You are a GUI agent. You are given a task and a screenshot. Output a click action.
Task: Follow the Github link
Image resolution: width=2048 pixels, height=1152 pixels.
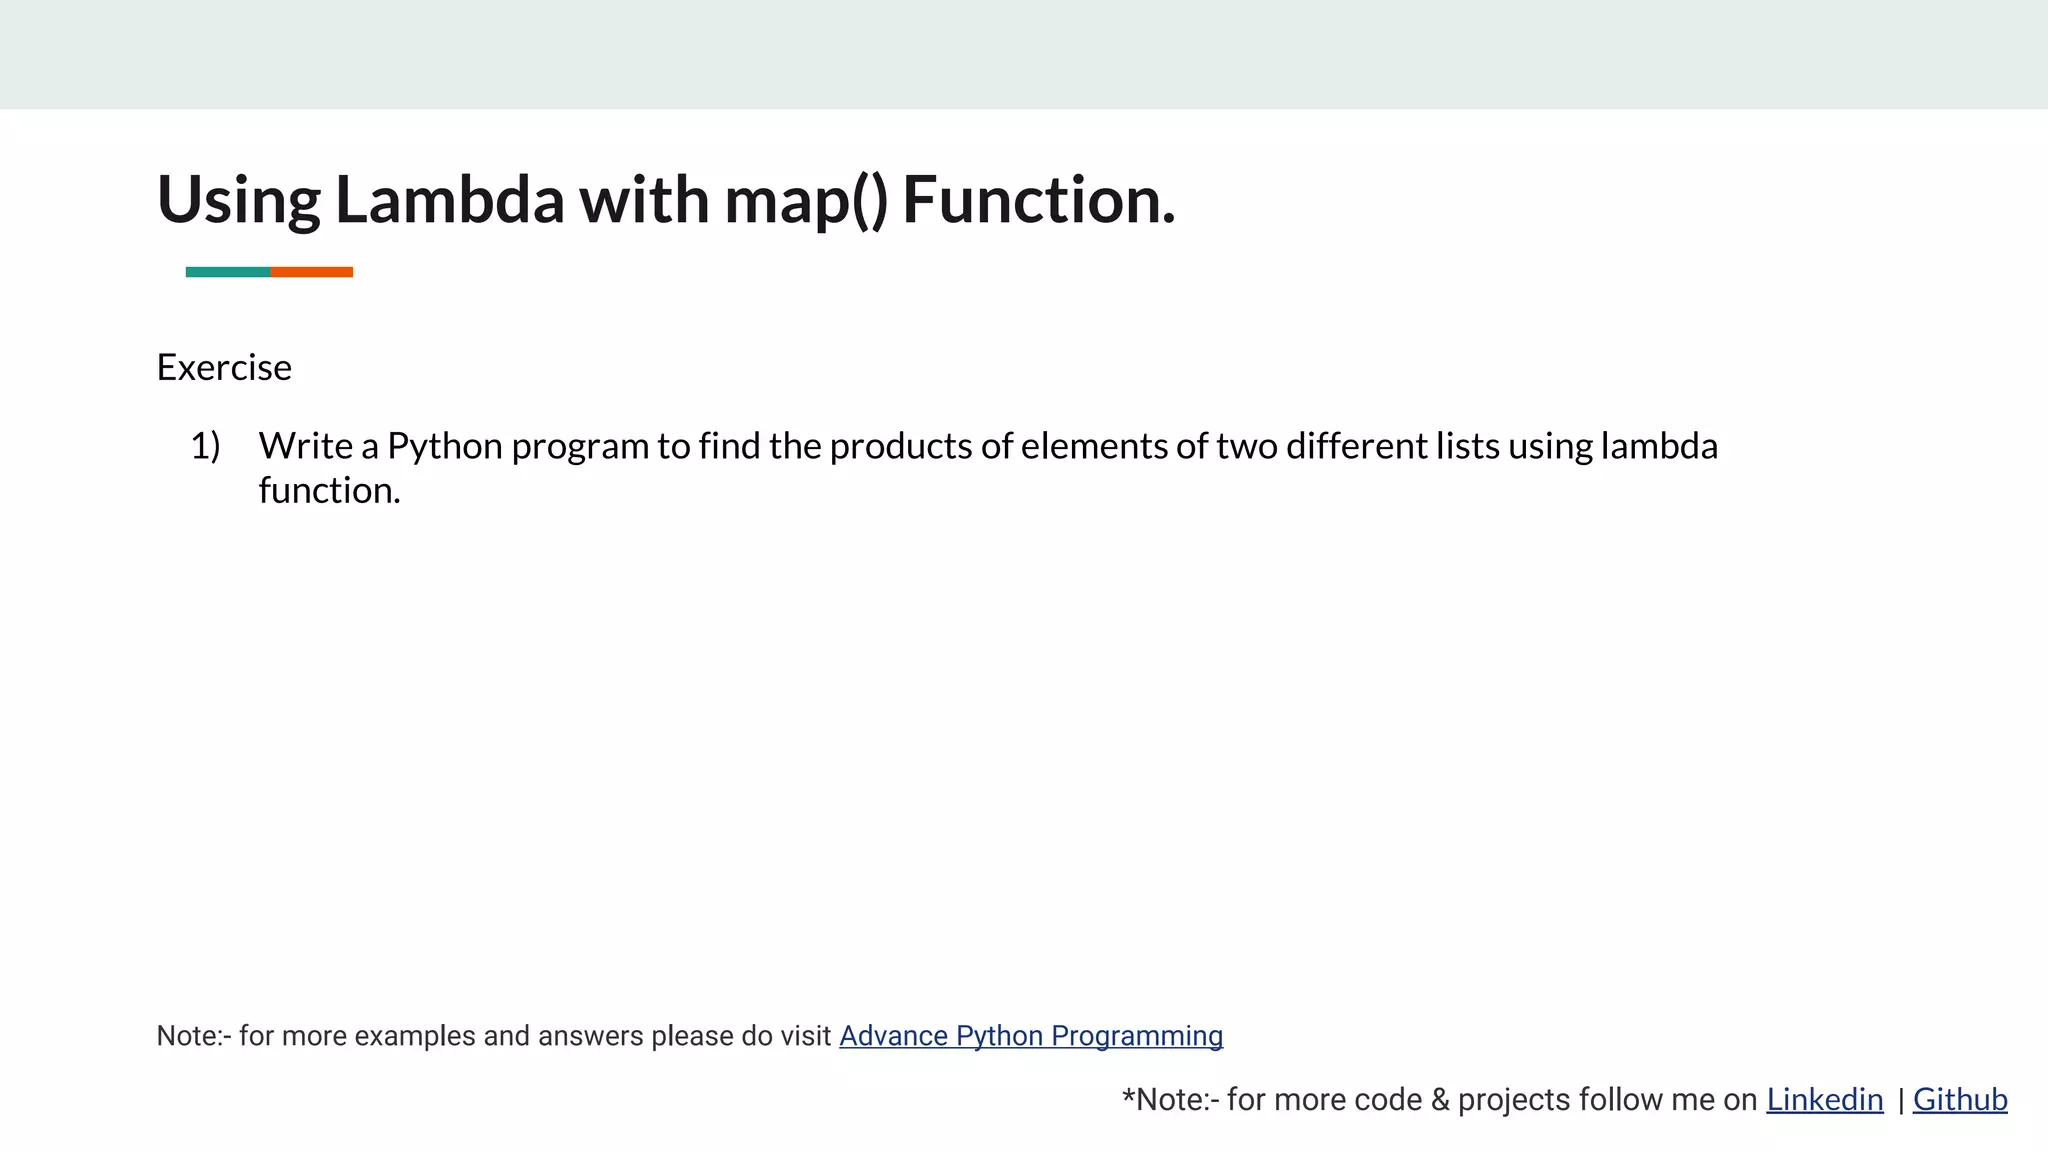[1959, 1099]
